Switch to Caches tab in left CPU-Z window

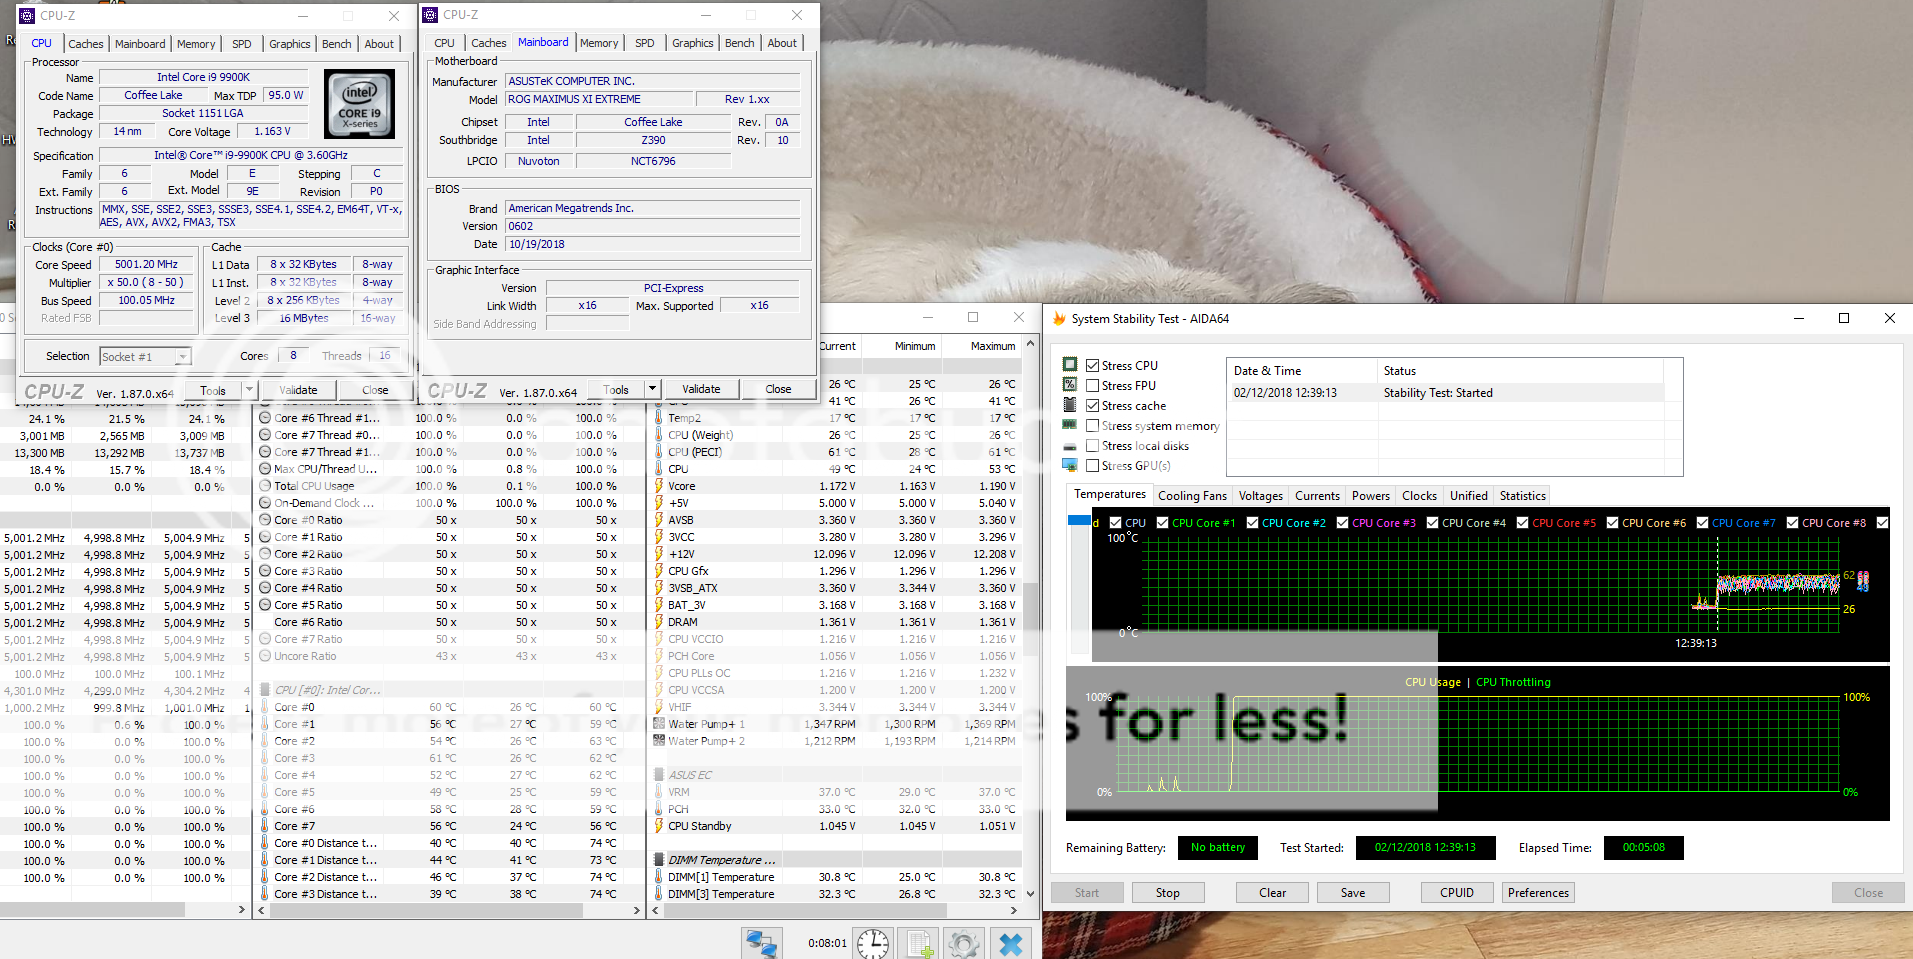[x=86, y=44]
